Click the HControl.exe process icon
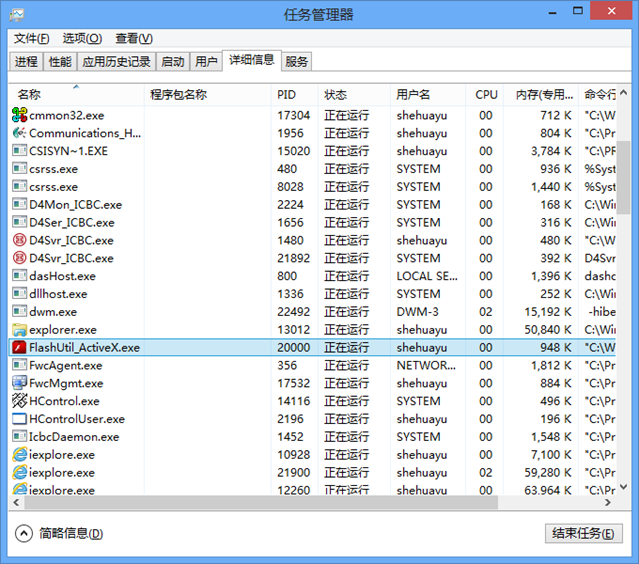 click(19, 401)
